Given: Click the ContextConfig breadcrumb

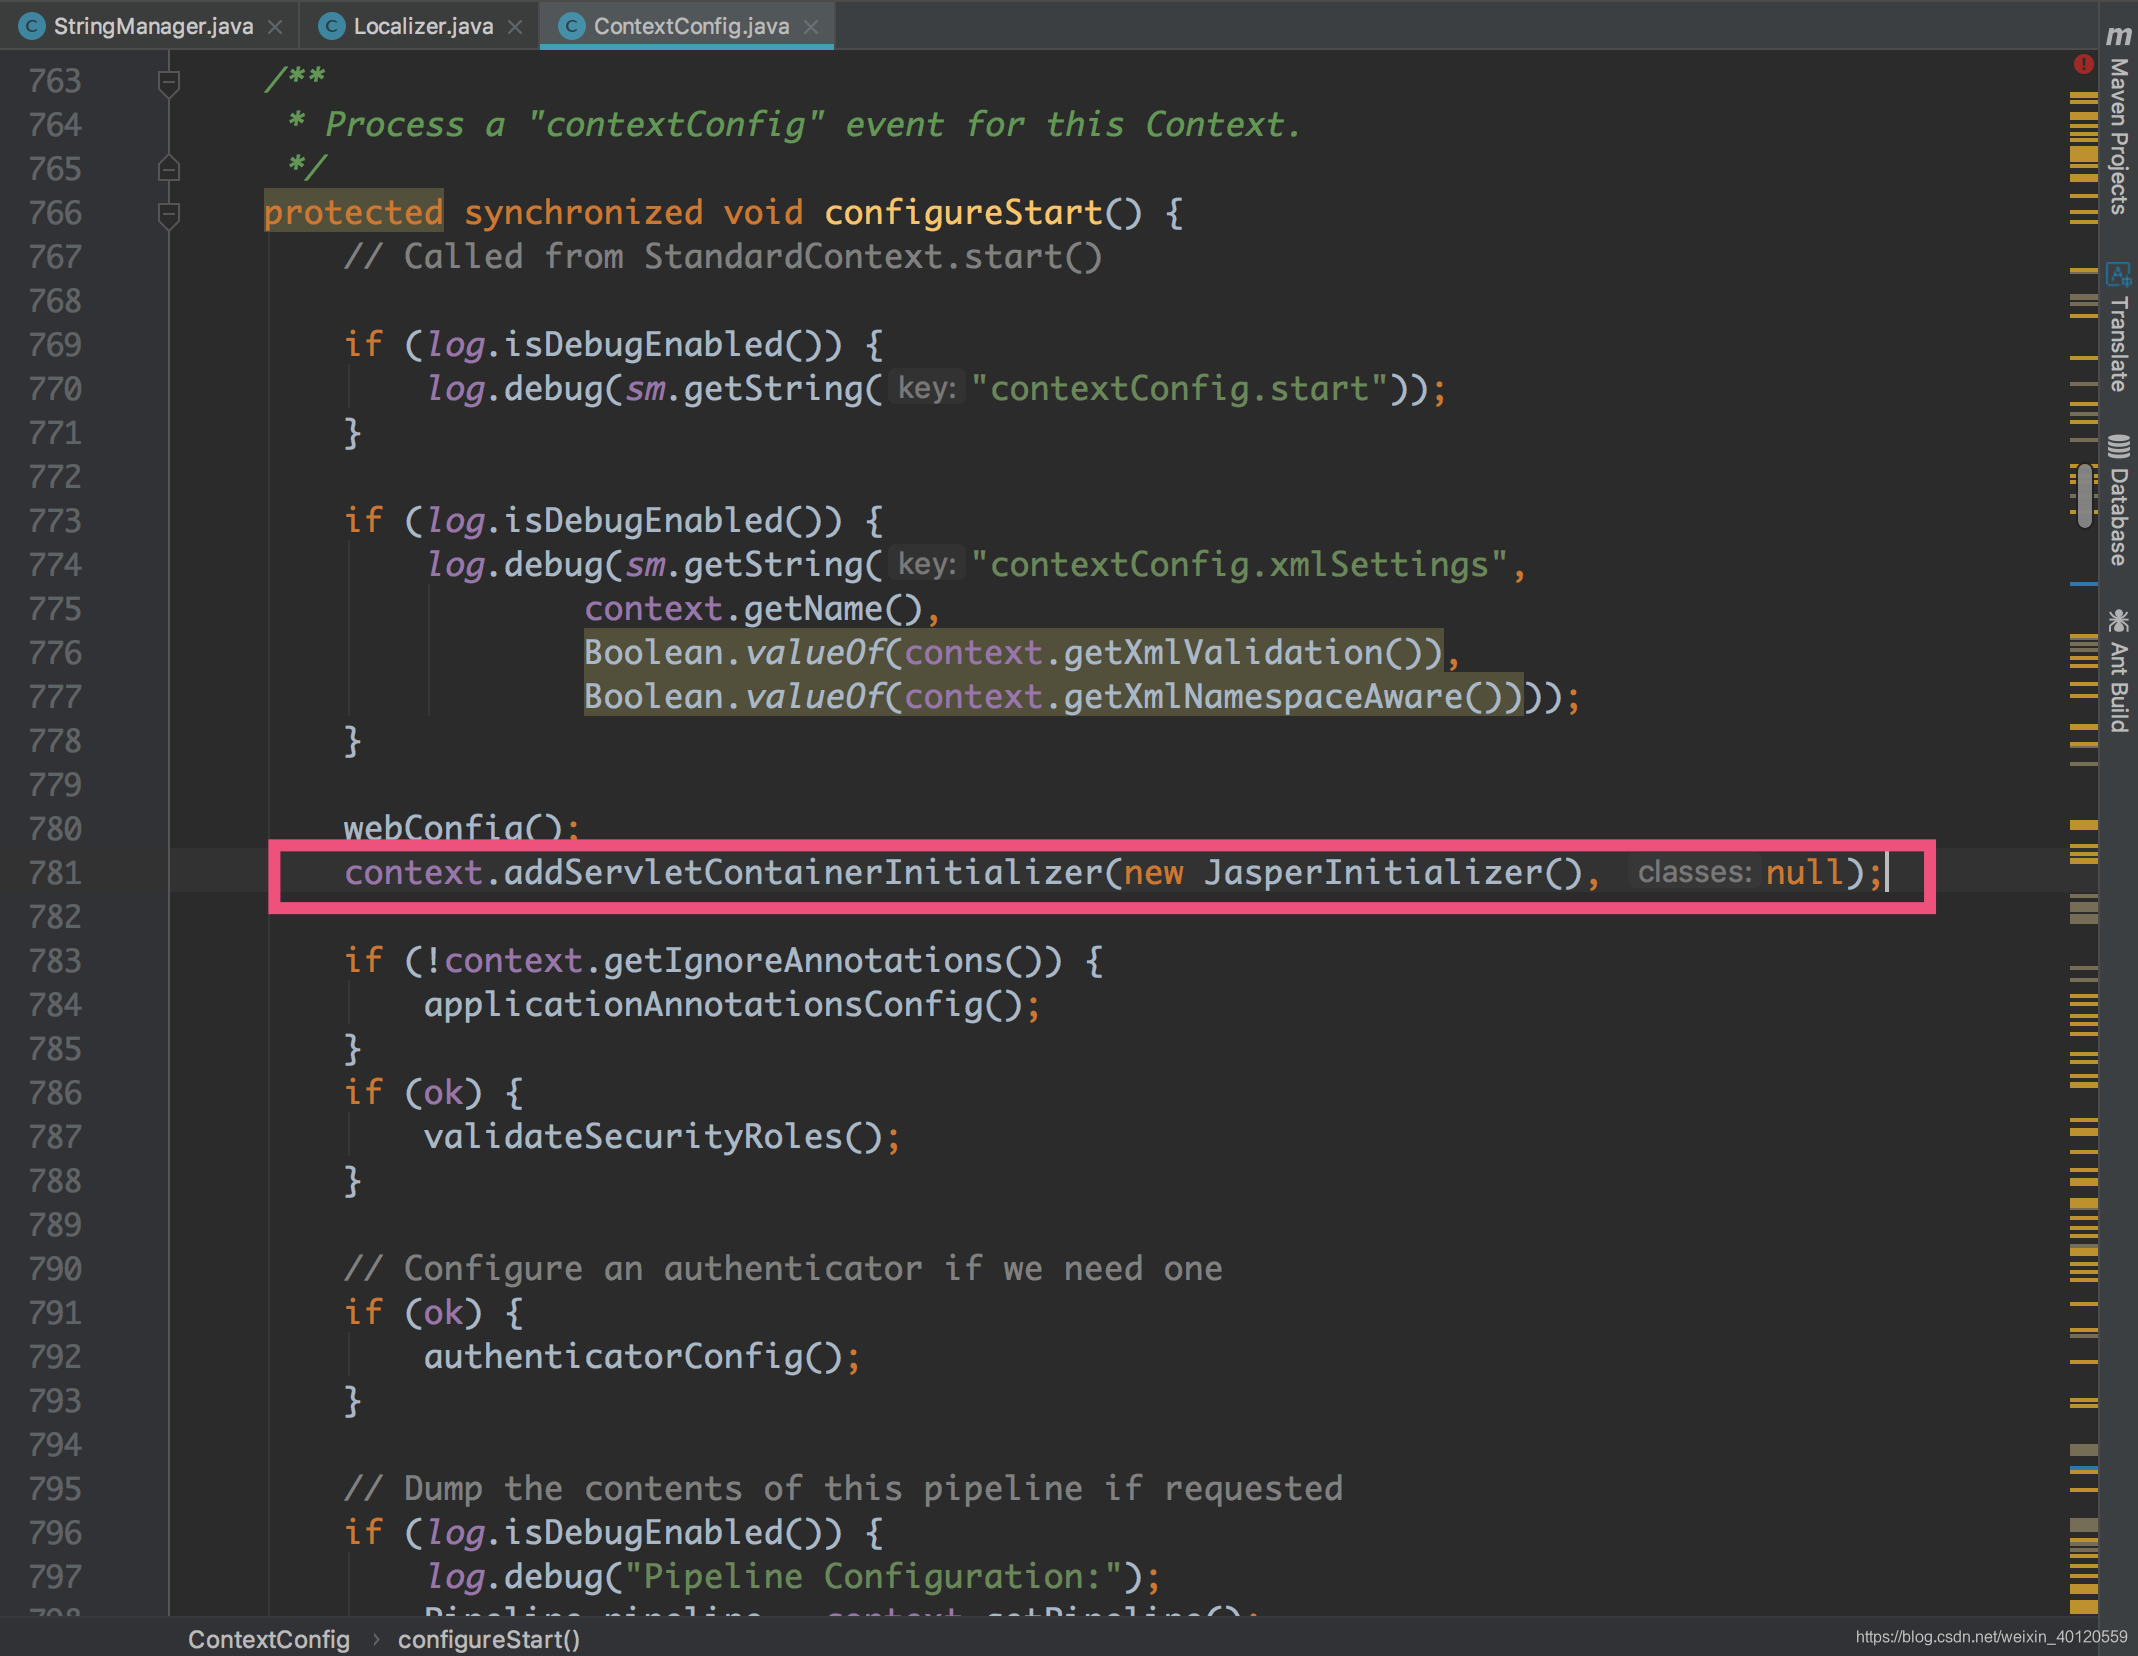Looking at the screenshot, I should [x=268, y=1639].
